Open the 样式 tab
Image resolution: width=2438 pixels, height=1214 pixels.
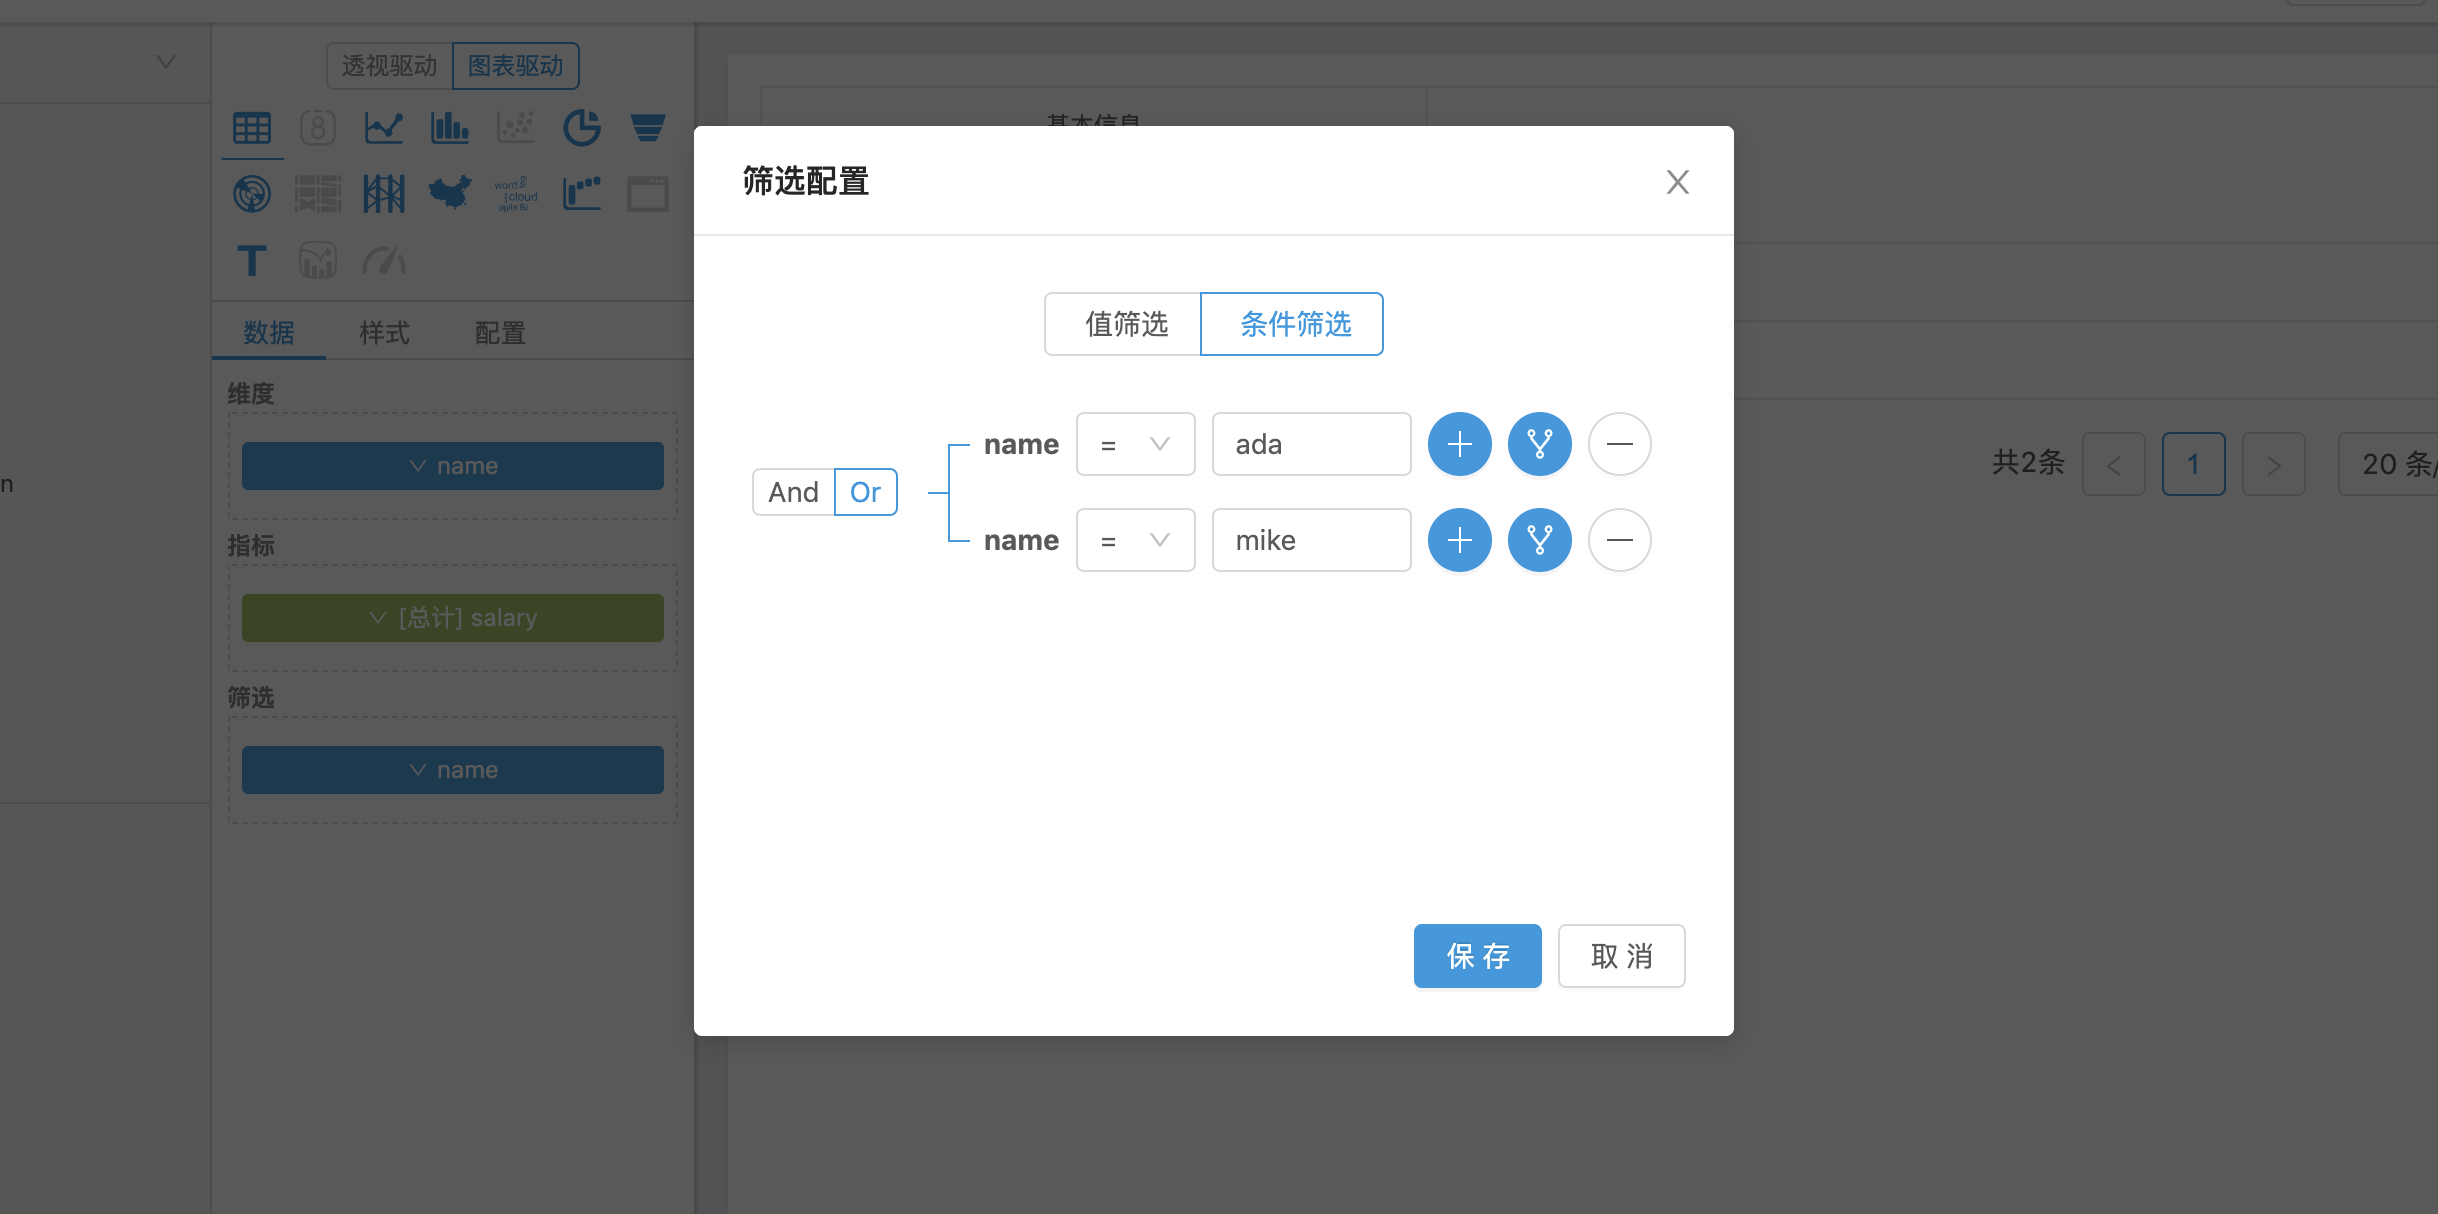click(x=384, y=333)
